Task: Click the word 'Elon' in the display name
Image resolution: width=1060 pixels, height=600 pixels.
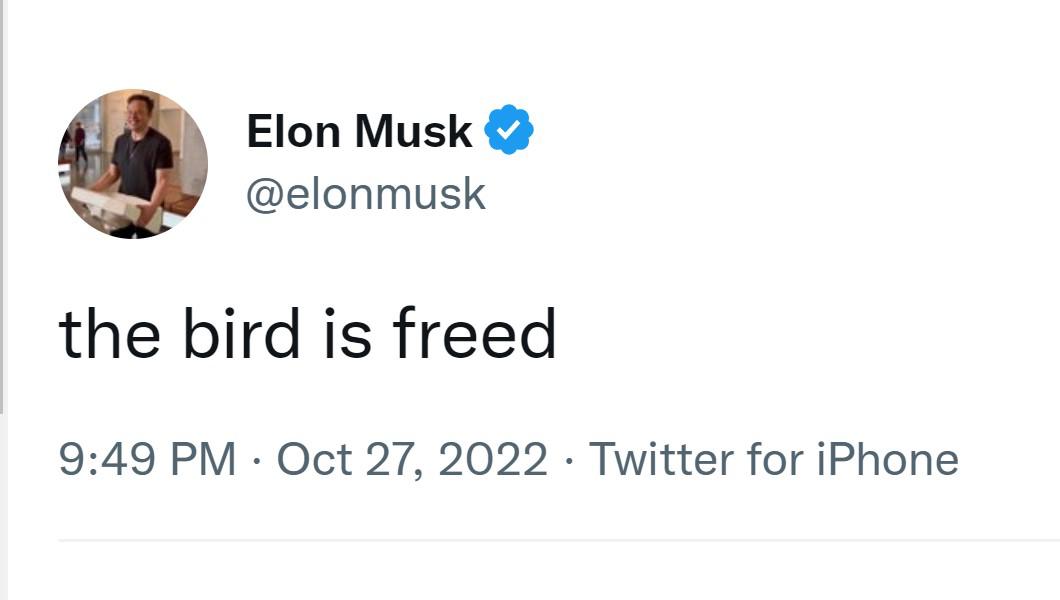Action: coord(293,130)
